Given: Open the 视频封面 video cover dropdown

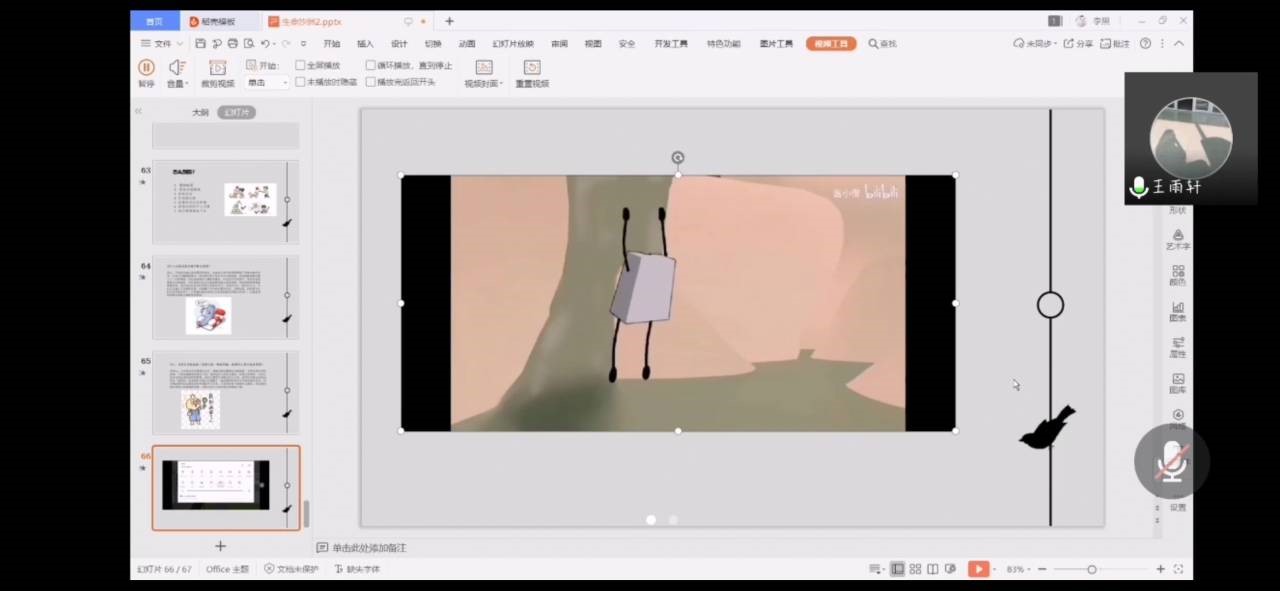Looking at the screenshot, I should [x=484, y=72].
